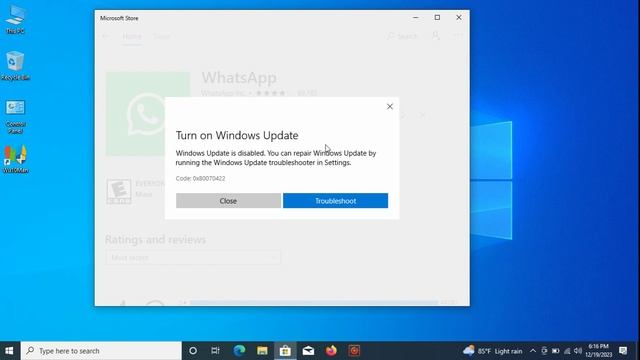Open File Explorer from taskbar

coord(262,351)
